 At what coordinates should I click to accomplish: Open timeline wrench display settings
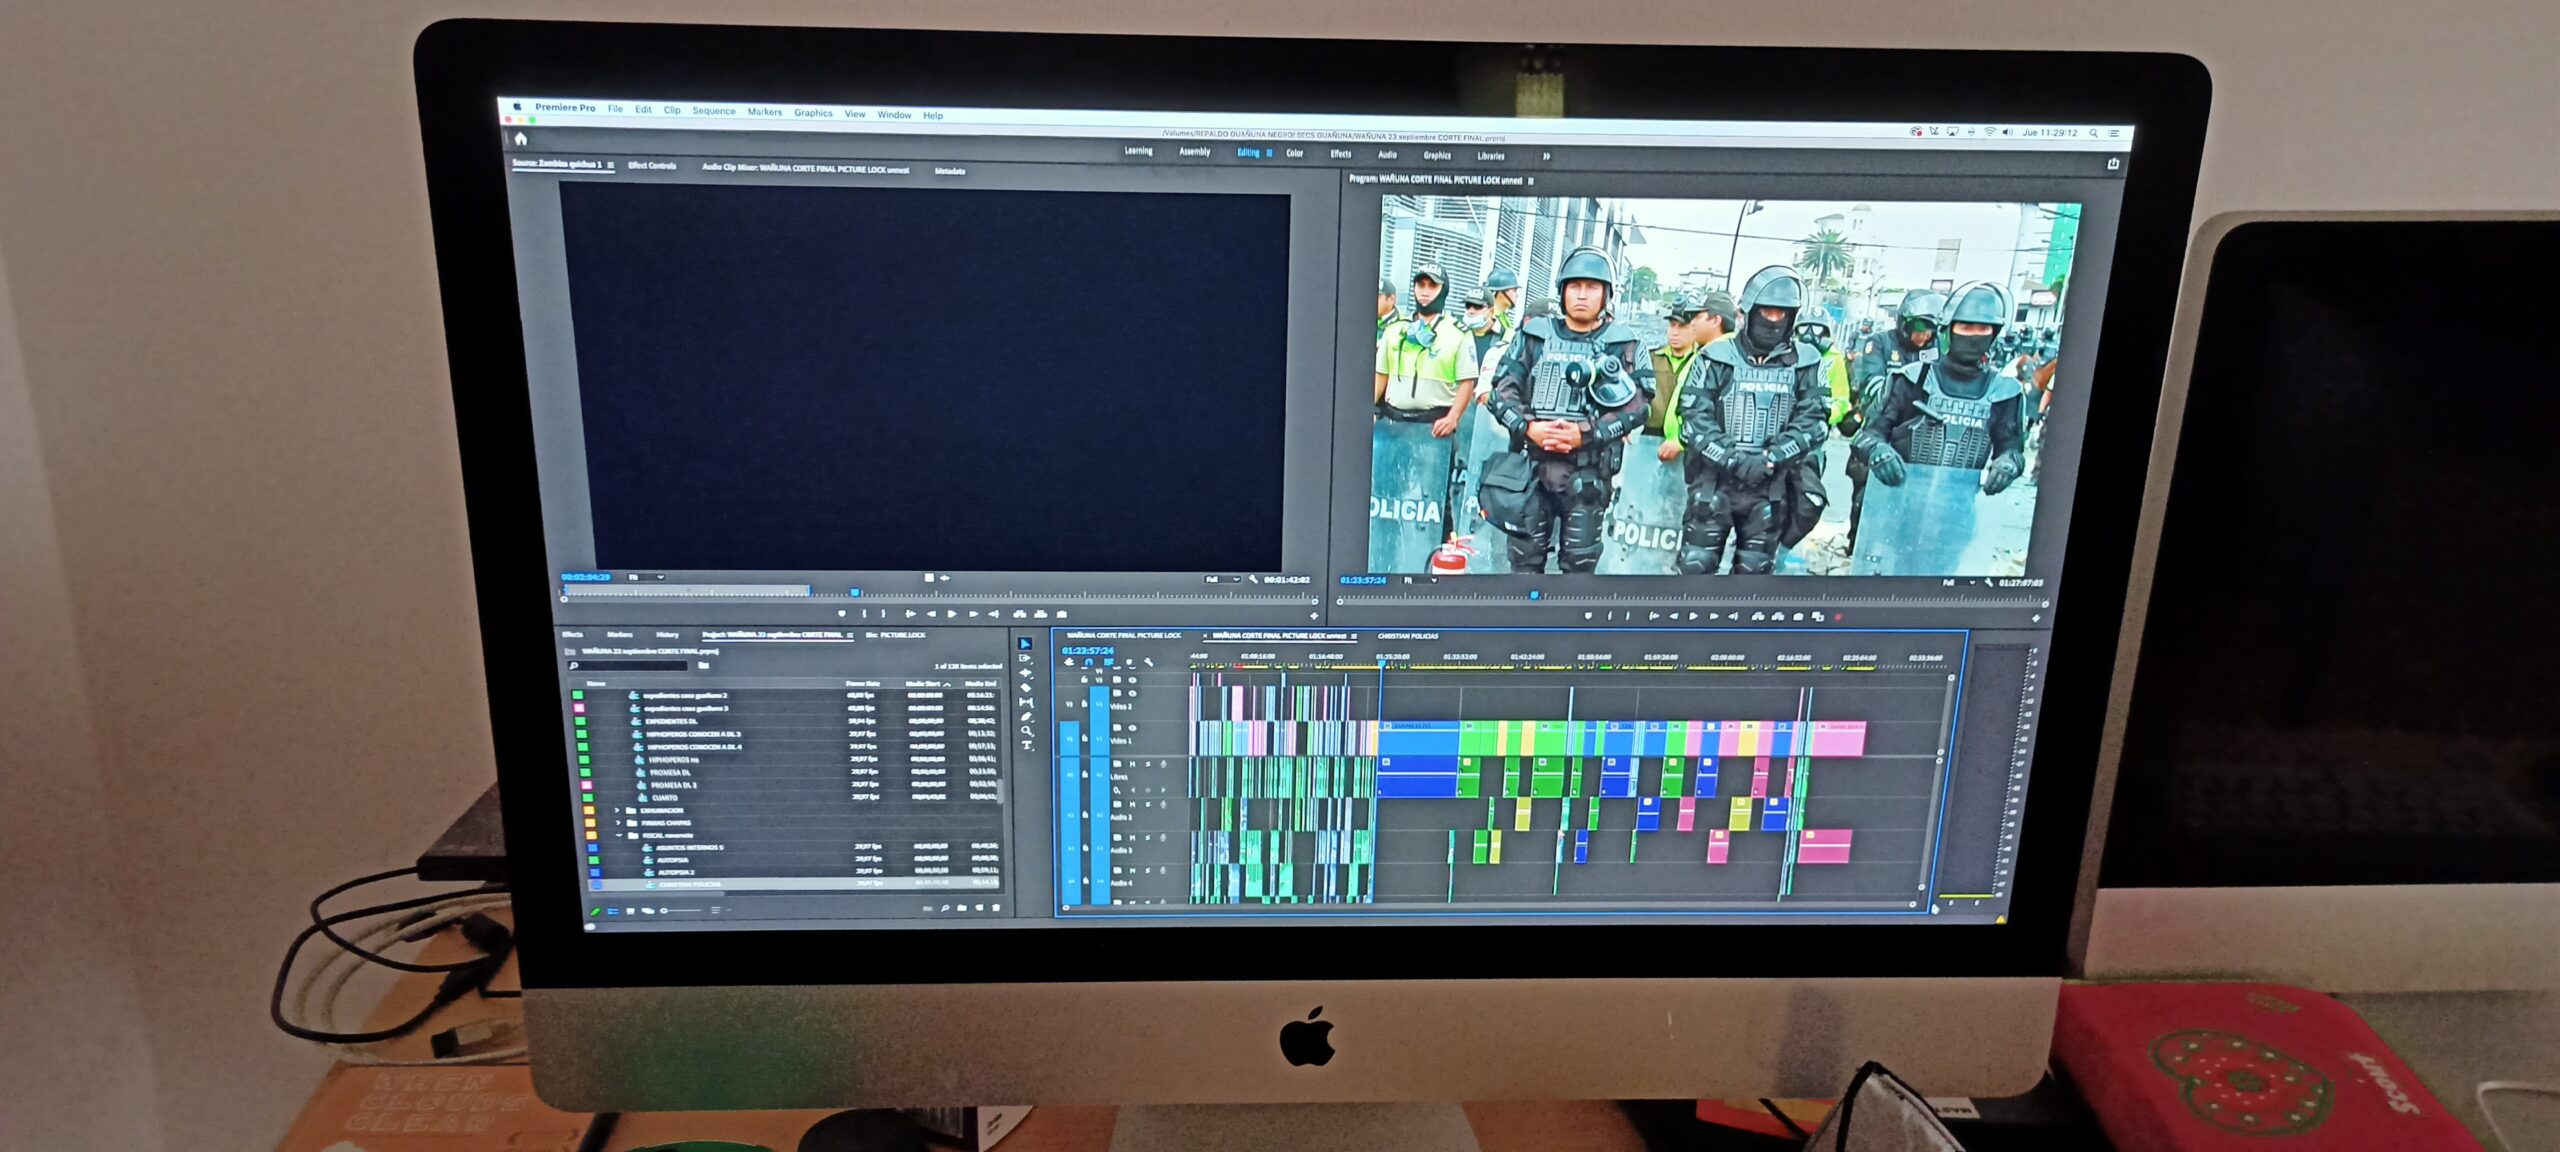[x=1148, y=662]
